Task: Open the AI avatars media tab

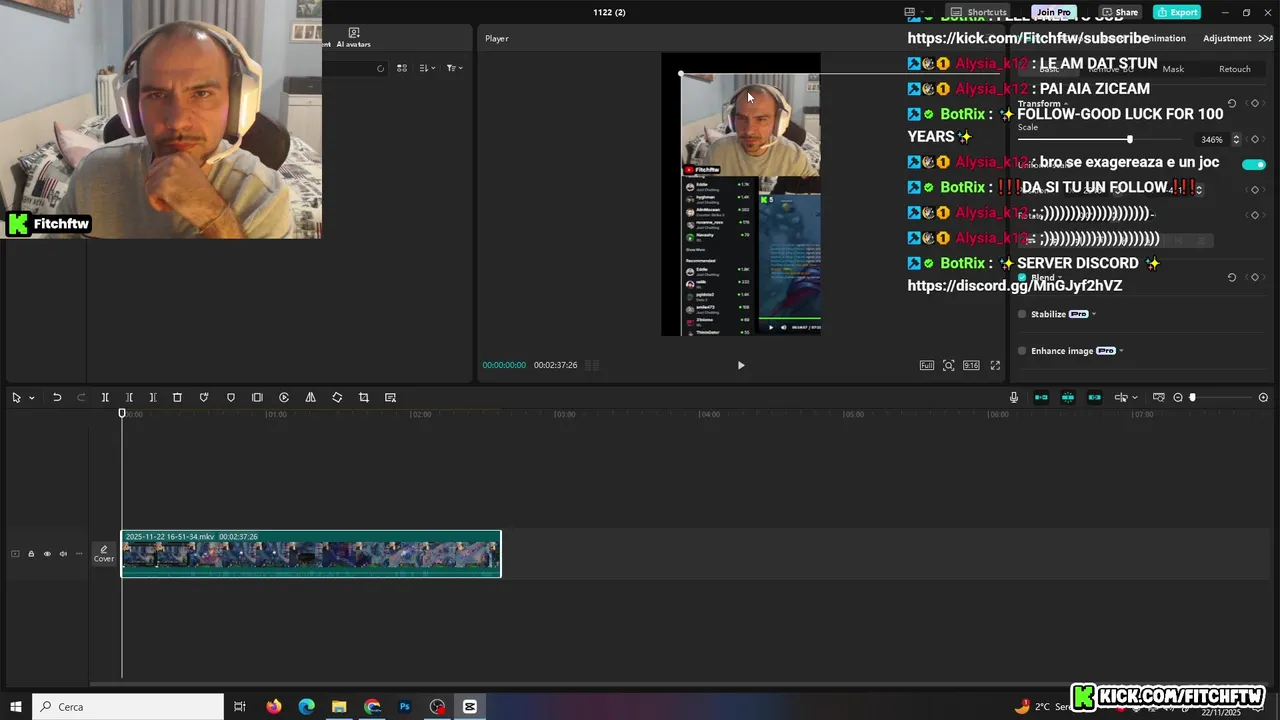Action: (353, 38)
